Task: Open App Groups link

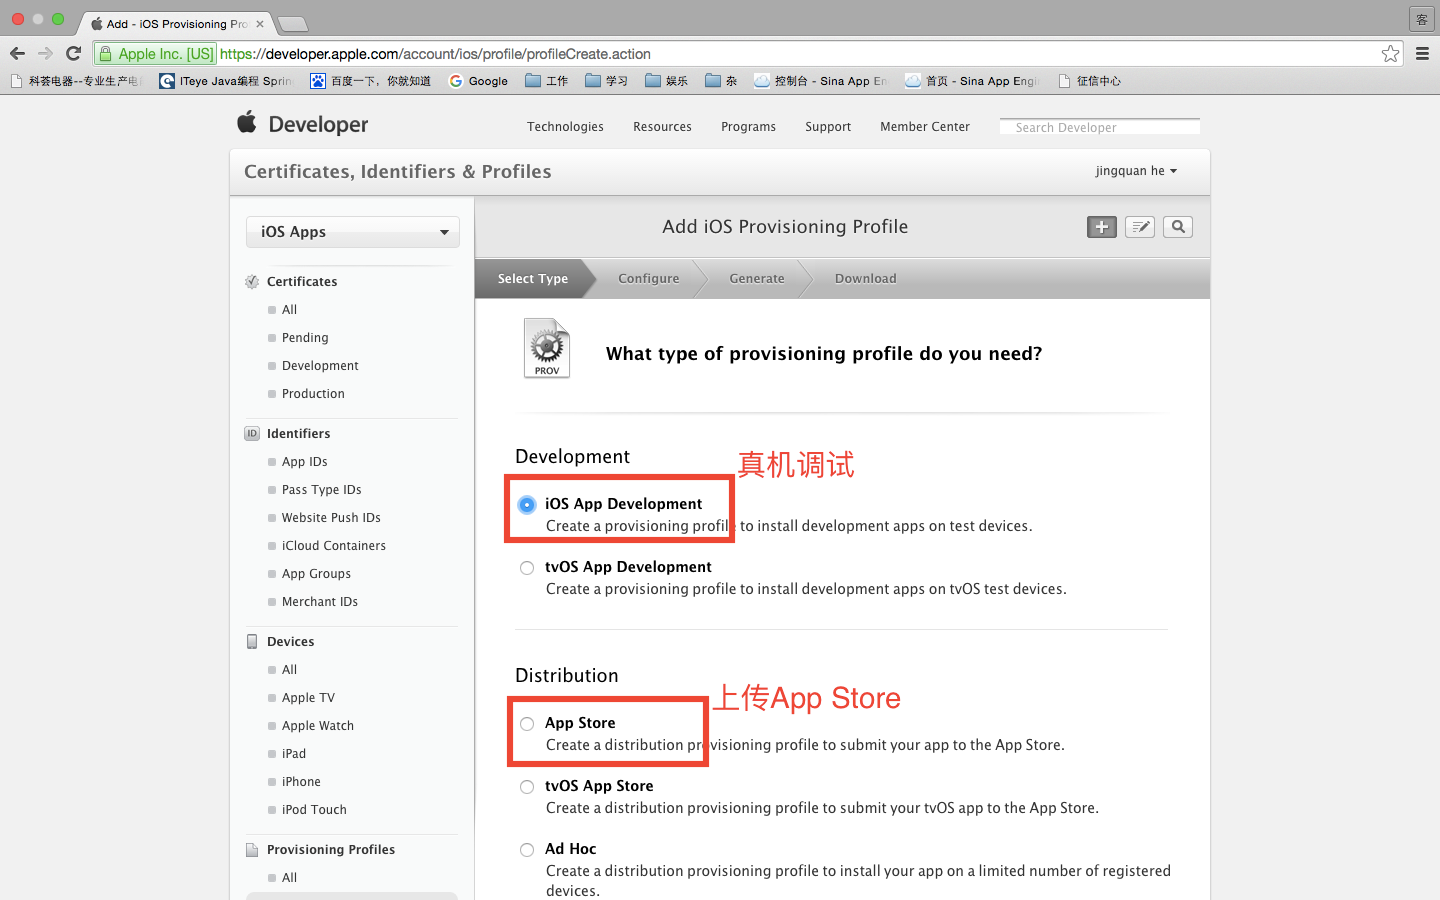Action: (316, 574)
